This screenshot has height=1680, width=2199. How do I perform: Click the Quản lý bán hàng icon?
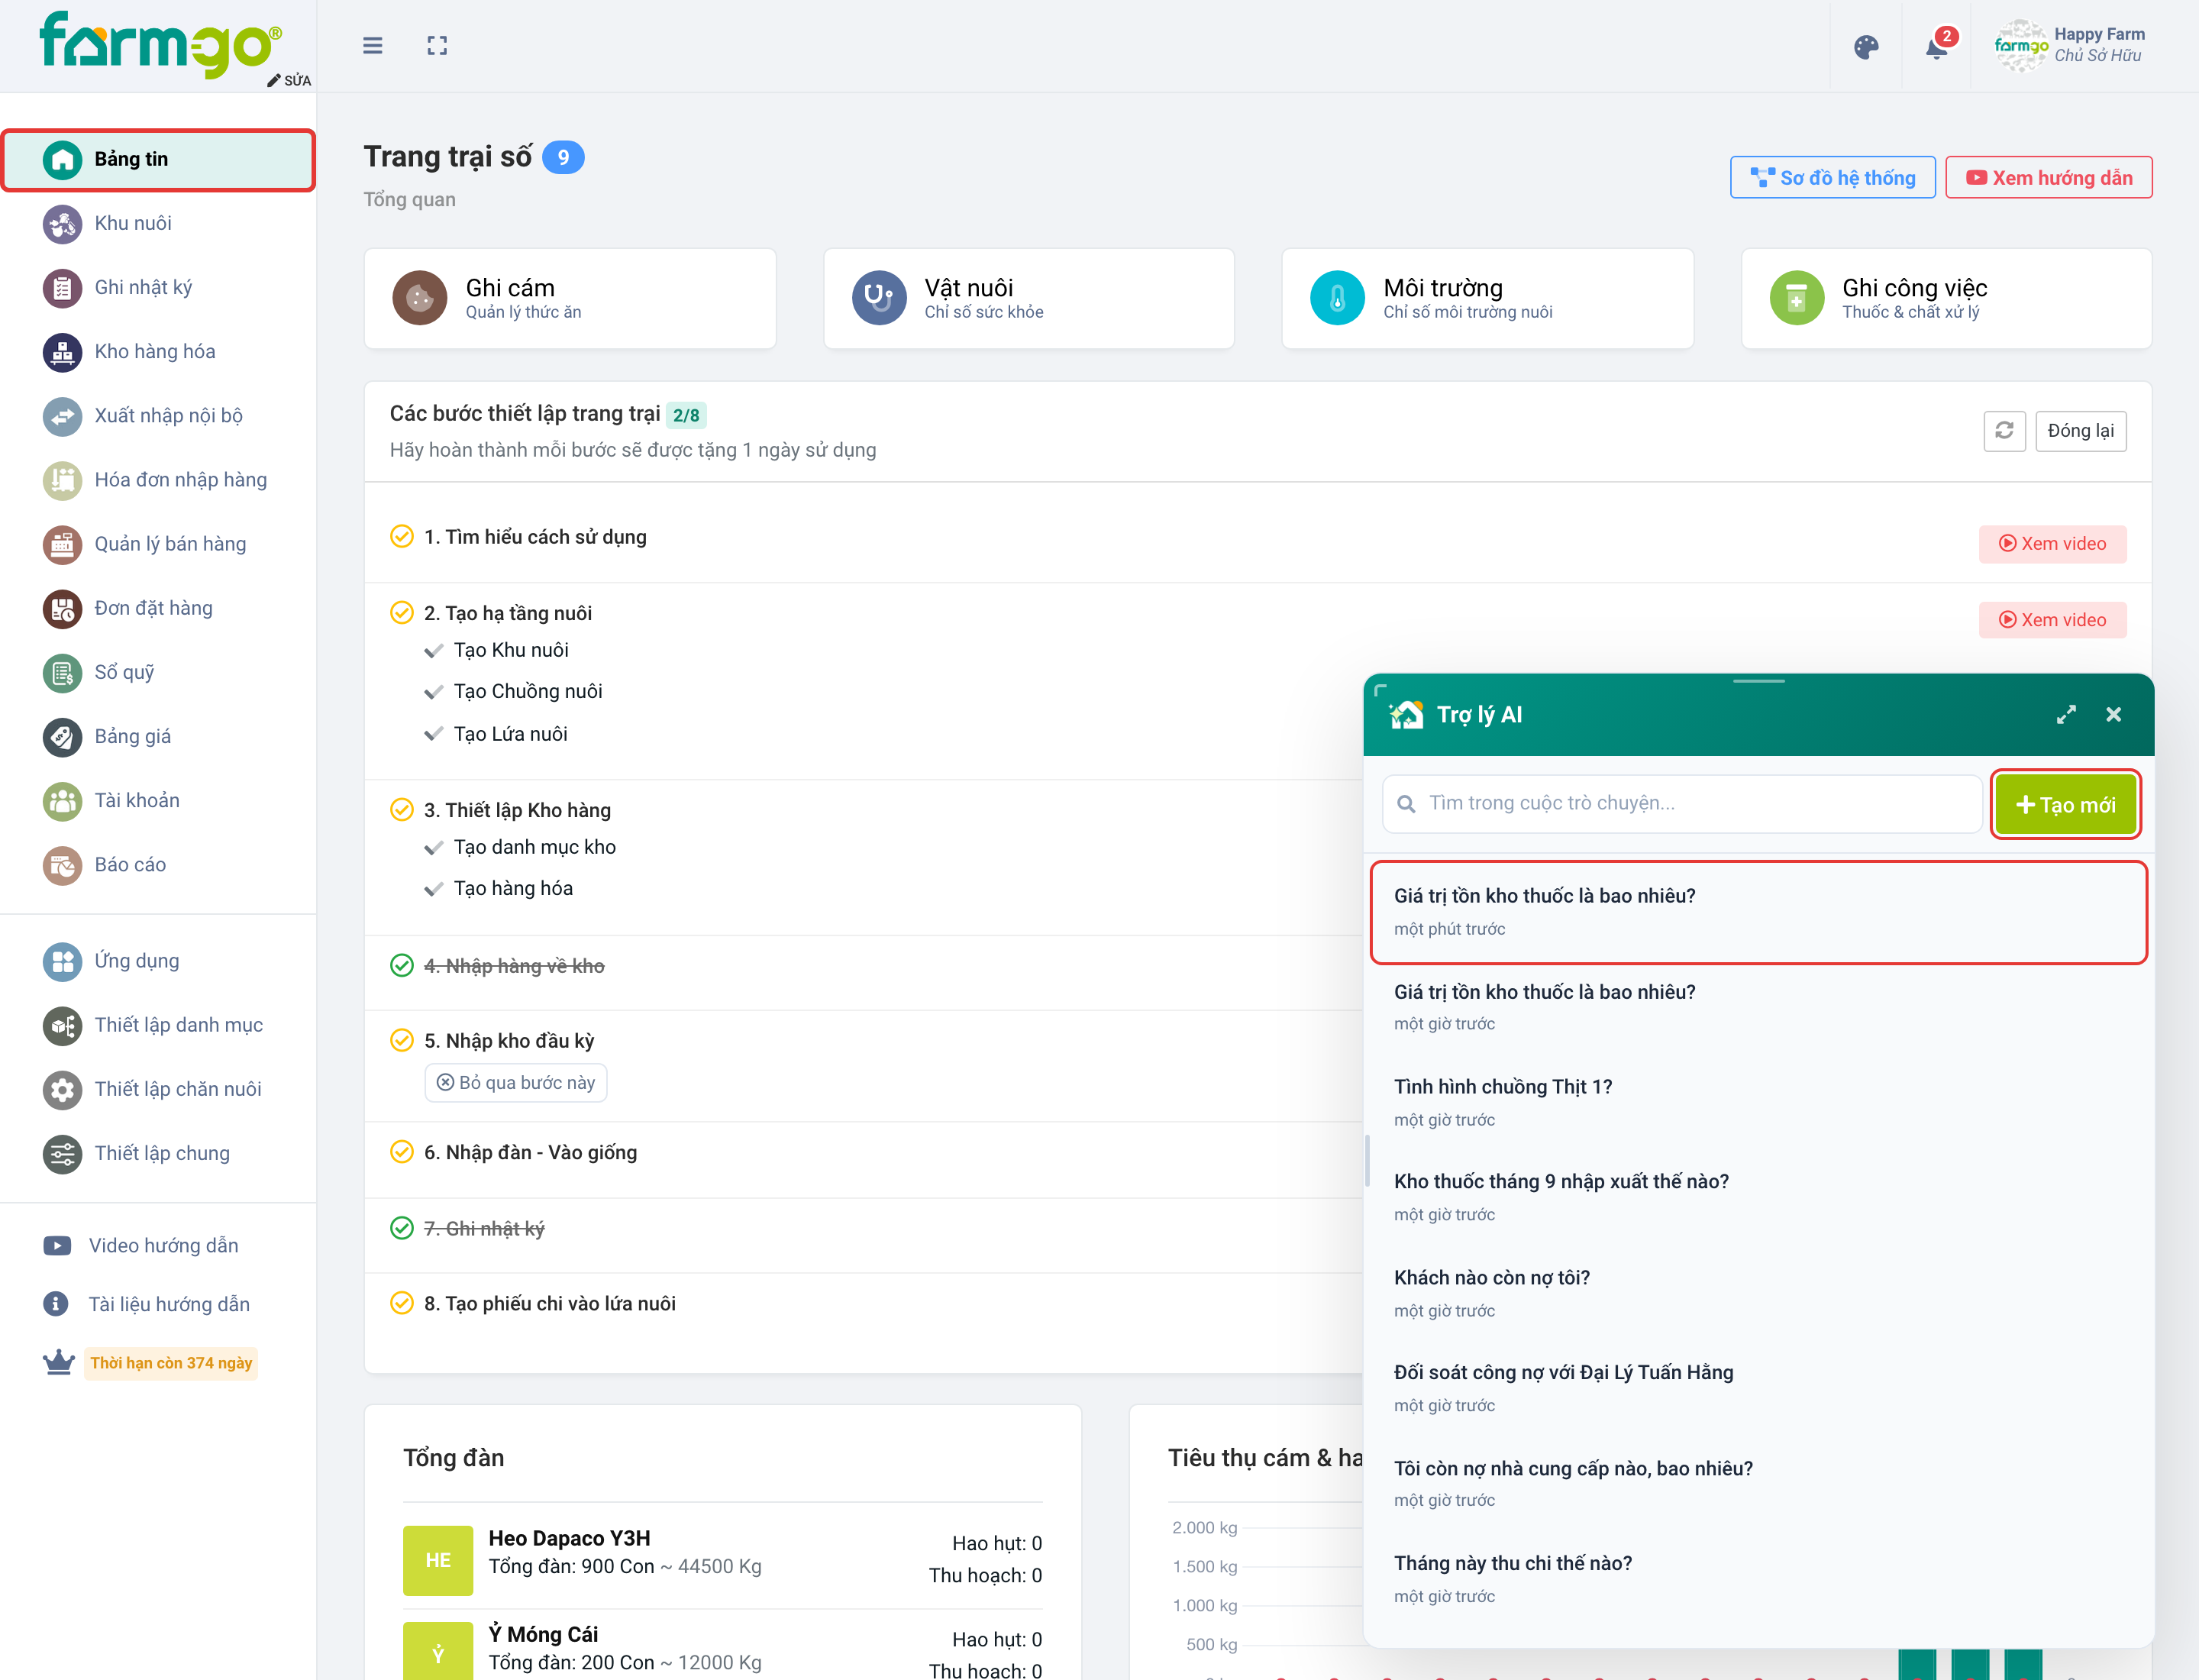coord(62,544)
